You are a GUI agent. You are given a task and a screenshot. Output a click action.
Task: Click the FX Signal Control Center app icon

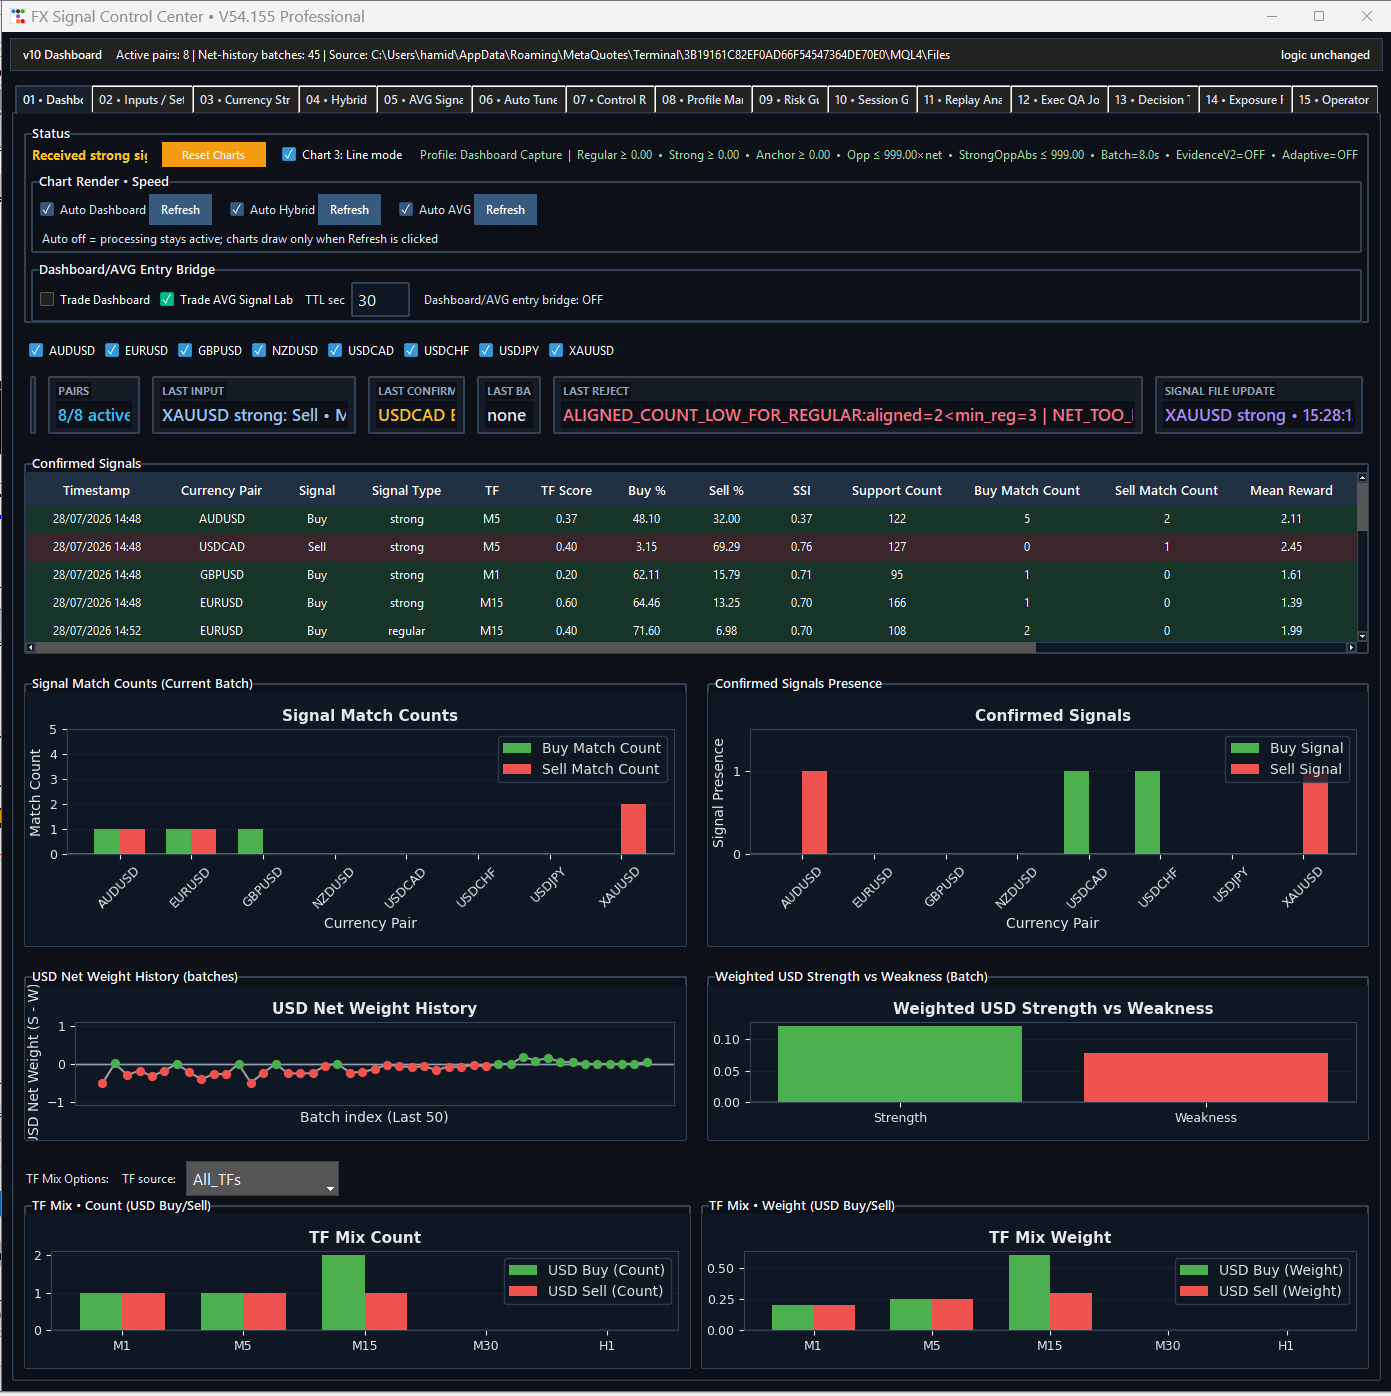pos(18,16)
